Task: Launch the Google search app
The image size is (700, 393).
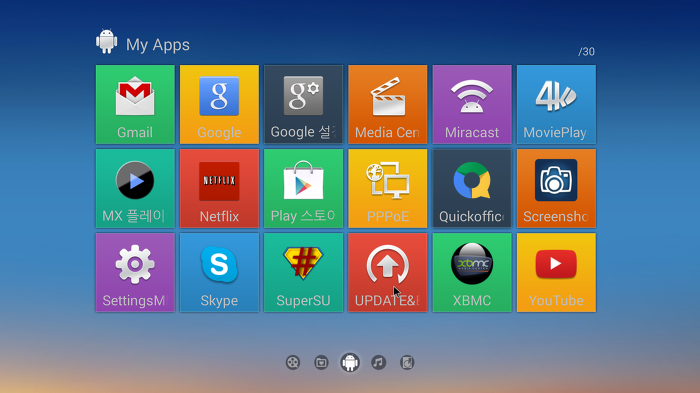Action: coord(219,104)
